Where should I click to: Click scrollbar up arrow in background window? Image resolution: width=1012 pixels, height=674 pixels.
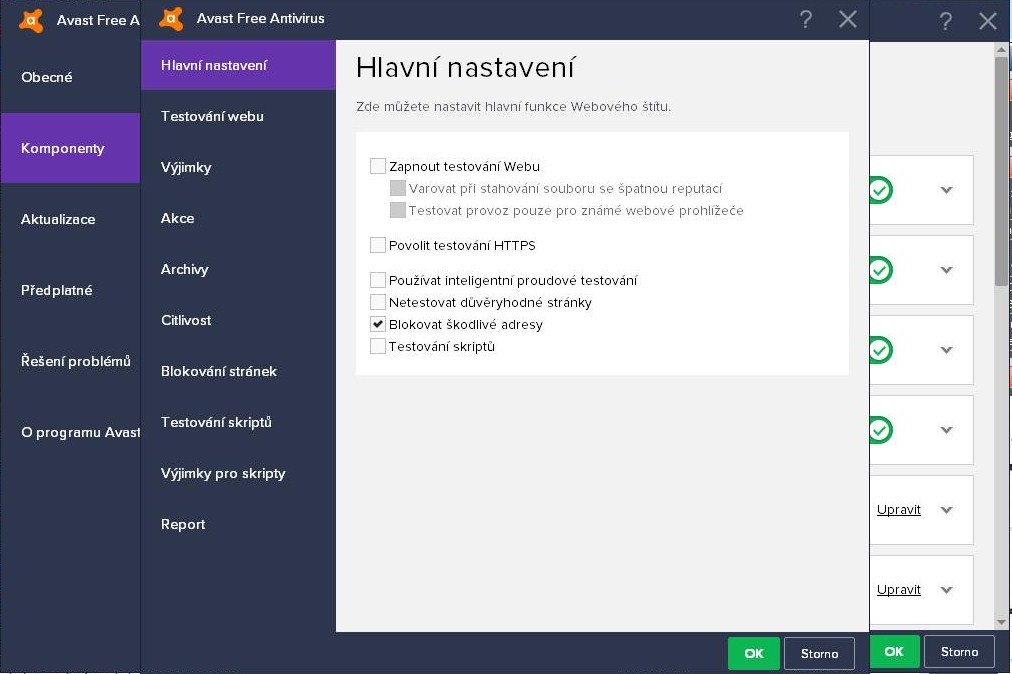(1001, 49)
